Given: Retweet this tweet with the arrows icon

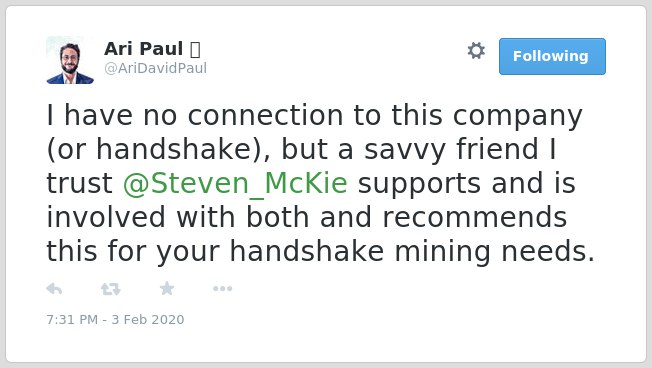Looking at the screenshot, I should tap(111, 289).
